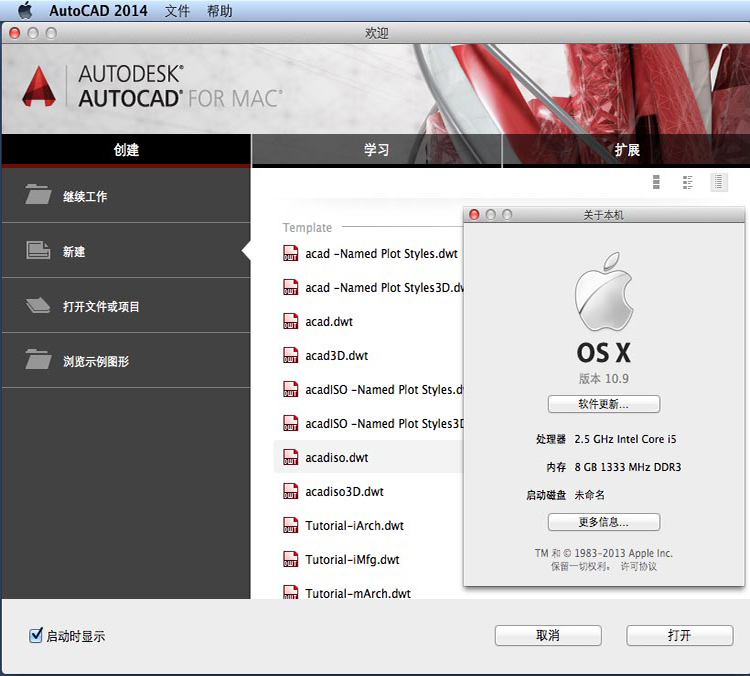Click DWT icon beside Tutorial-iMfg.dwt
The width and height of the screenshot is (750, 676).
(290, 559)
